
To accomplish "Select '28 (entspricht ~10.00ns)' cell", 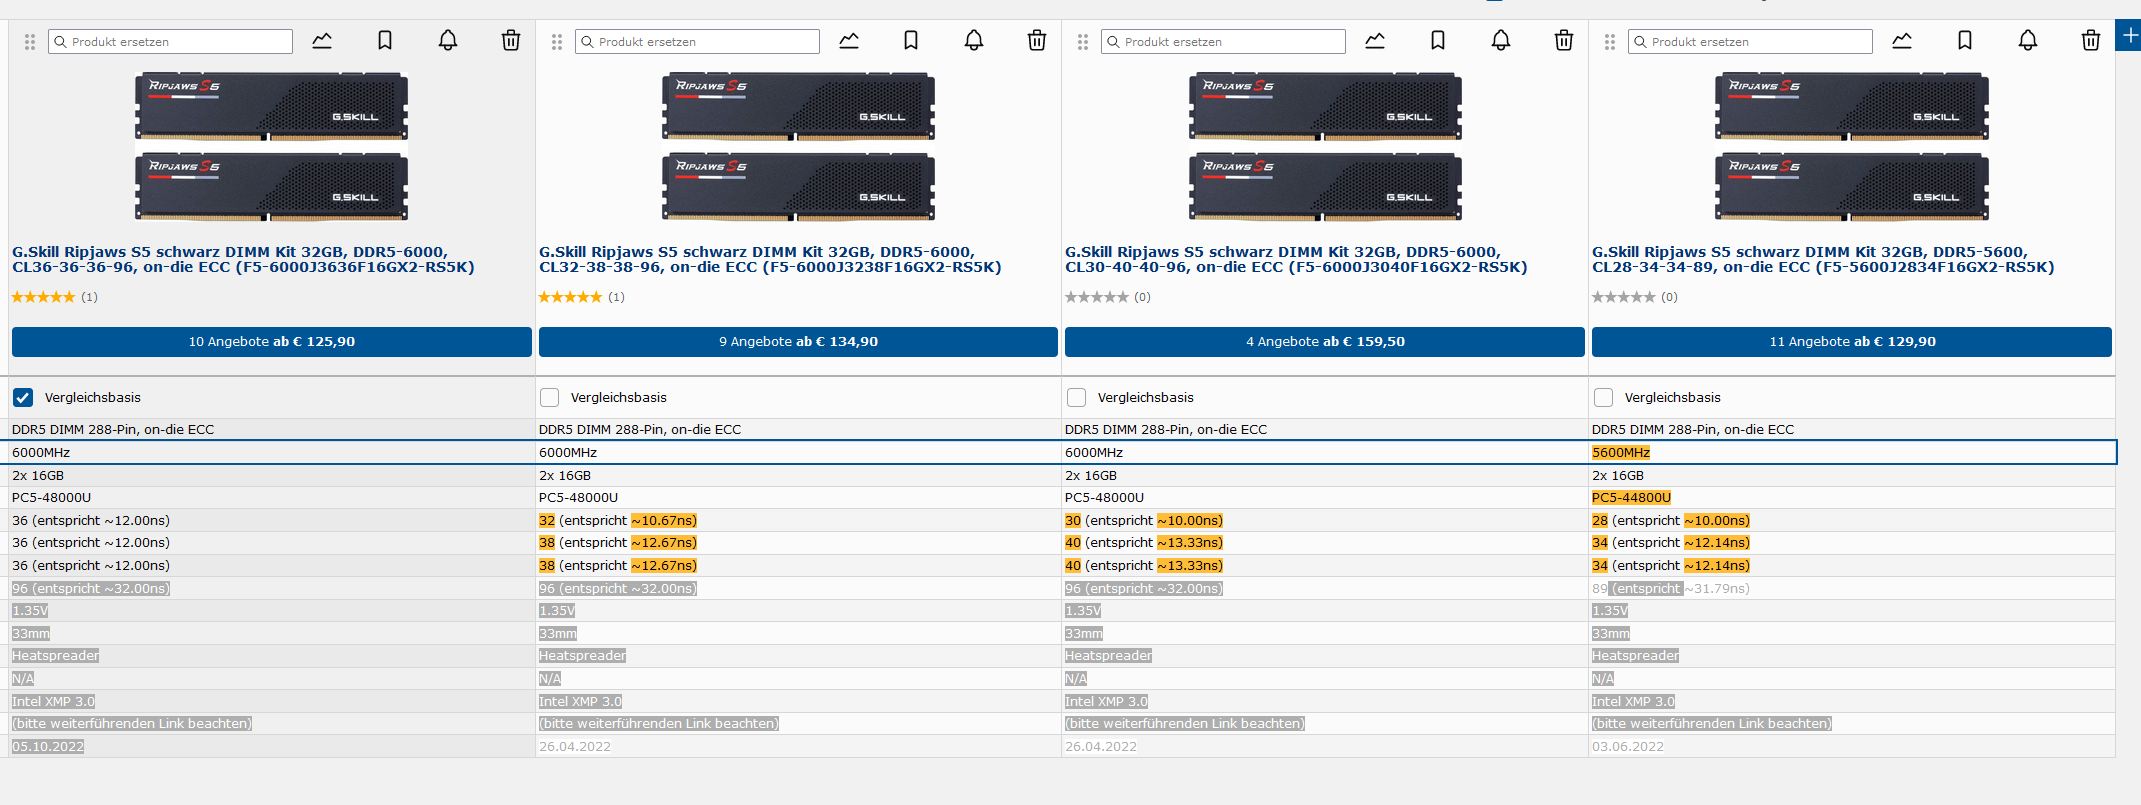I will 1671,521.
